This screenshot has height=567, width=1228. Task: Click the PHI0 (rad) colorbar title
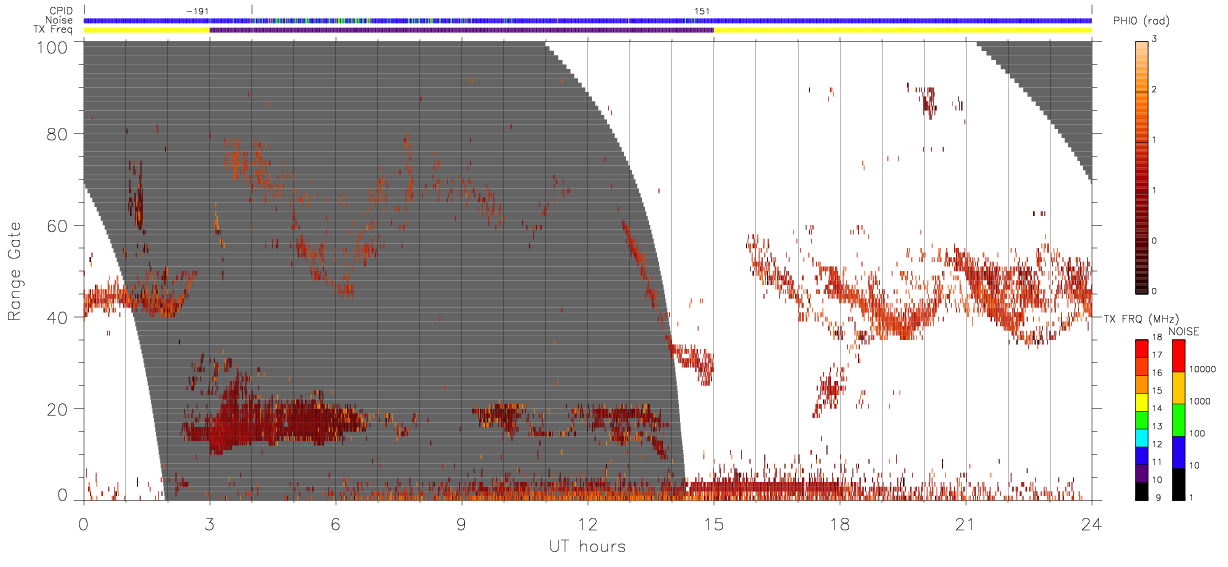(1141, 22)
